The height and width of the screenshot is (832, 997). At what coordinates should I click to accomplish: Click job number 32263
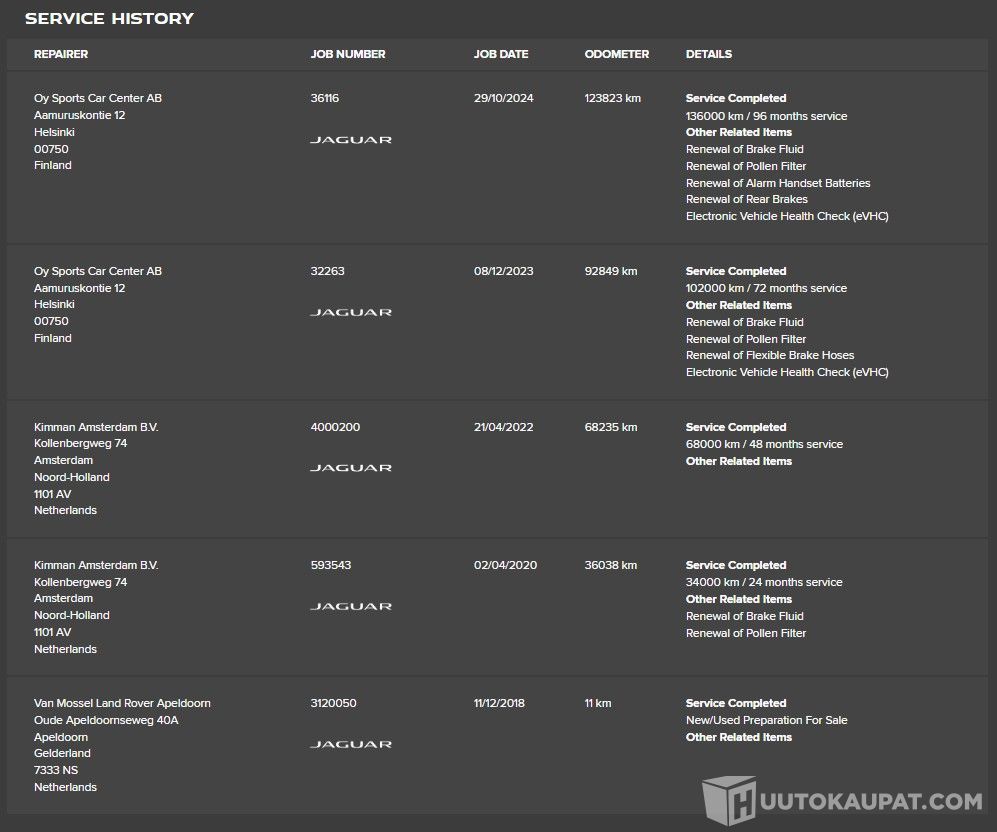327,271
